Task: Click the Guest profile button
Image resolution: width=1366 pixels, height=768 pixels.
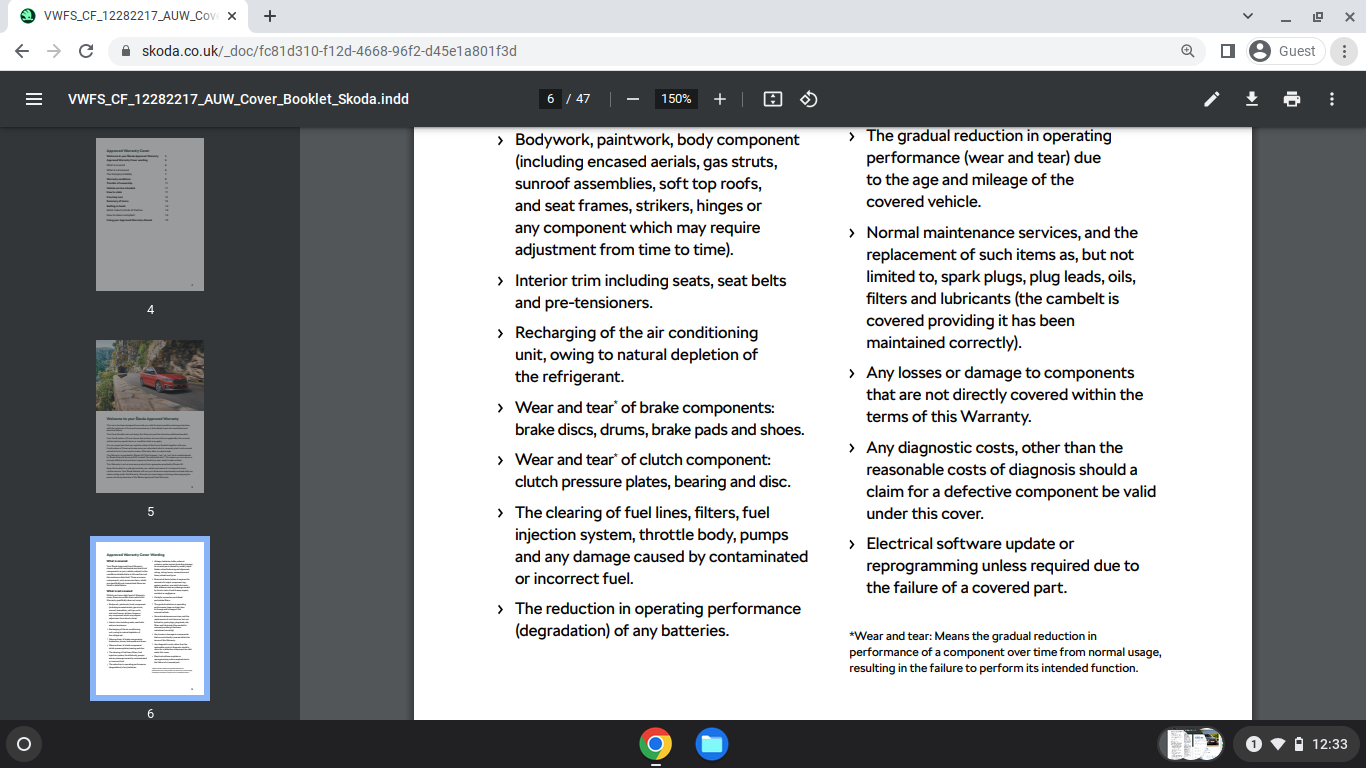Action: (1286, 51)
